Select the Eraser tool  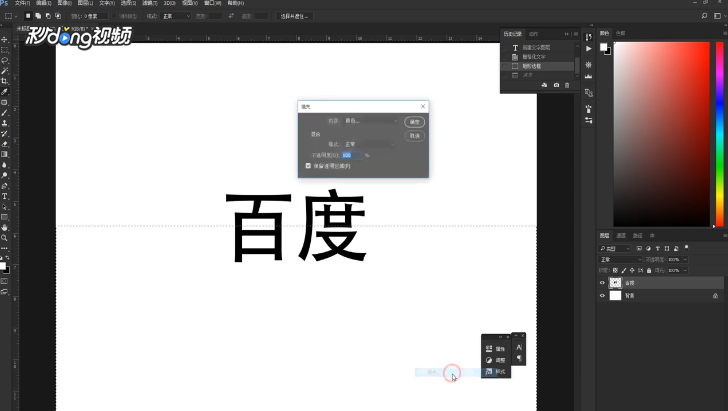[5, 144]
